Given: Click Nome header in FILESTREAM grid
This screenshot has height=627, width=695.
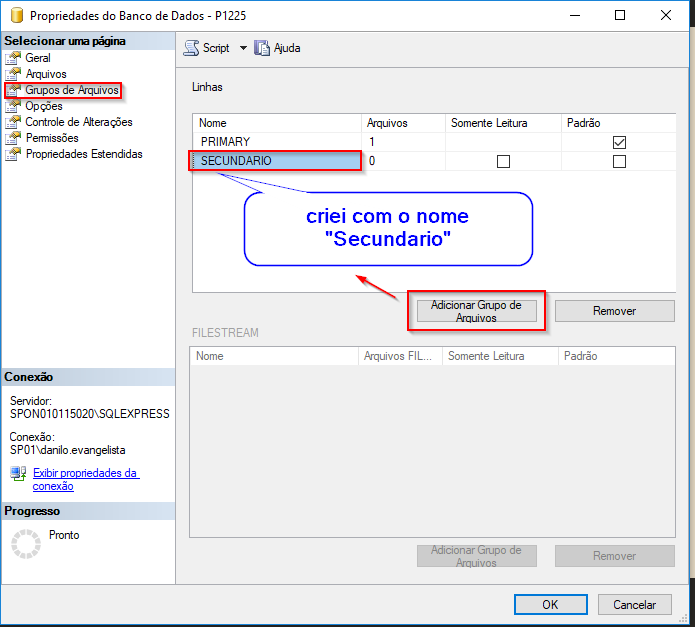Looking at the screenshot, I should [x=274, y=356].
